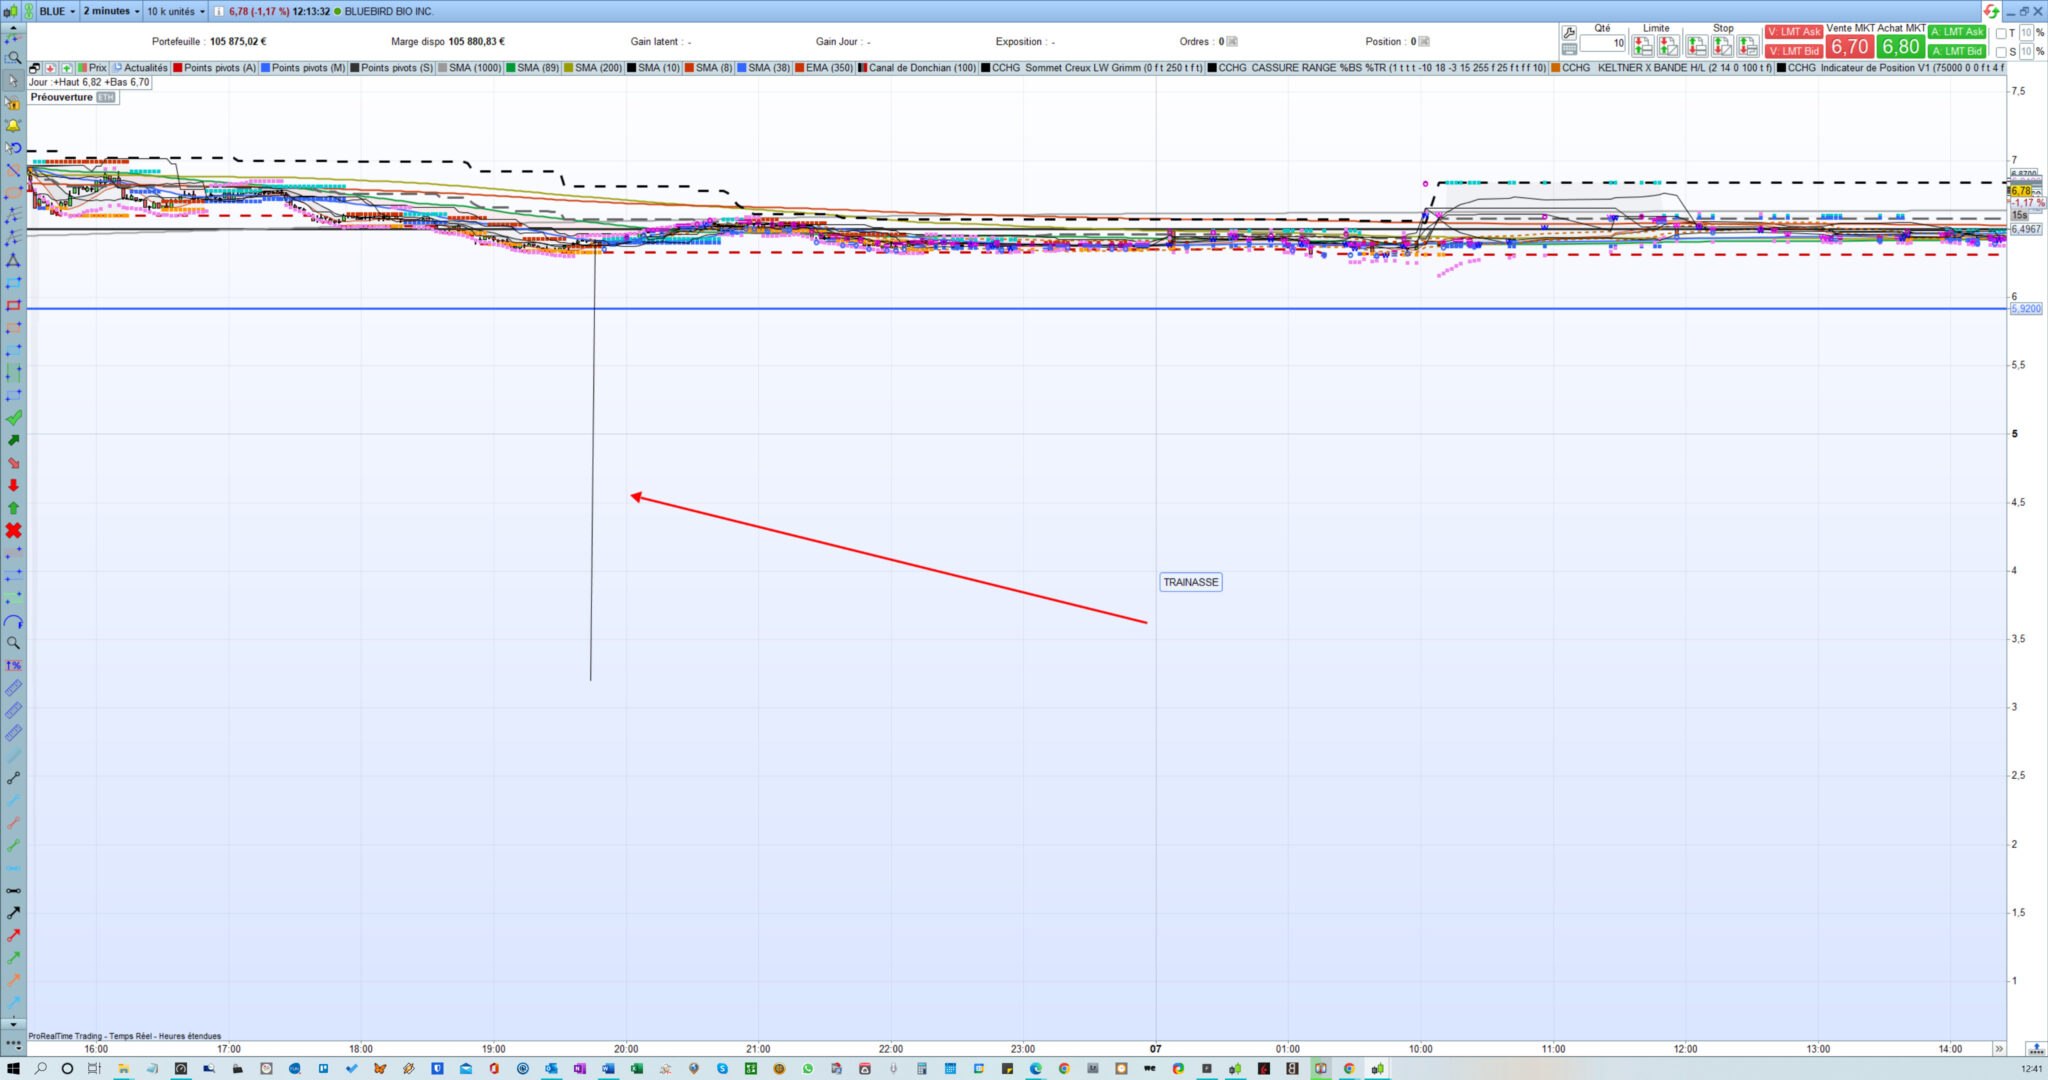
Task: Click the Vente MKT 6,70 button
Action: (1849, 46)
